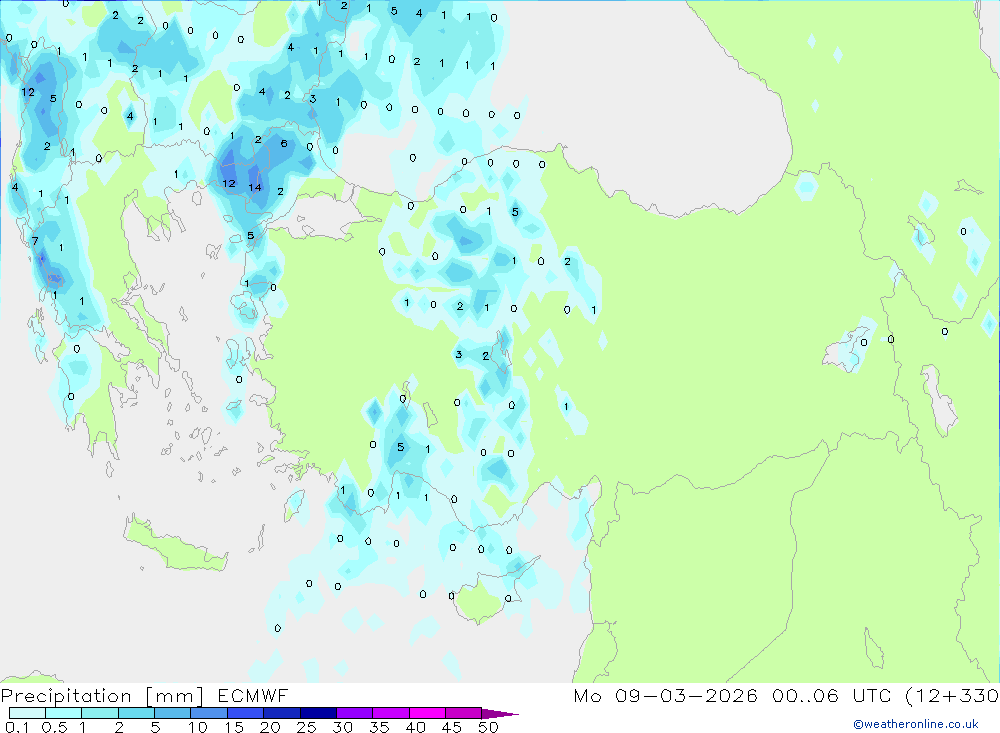The height and width of the screenshot is (733, 1000).
Task: Click the '[mm]' unit label
Action: (x=174, y=696)
